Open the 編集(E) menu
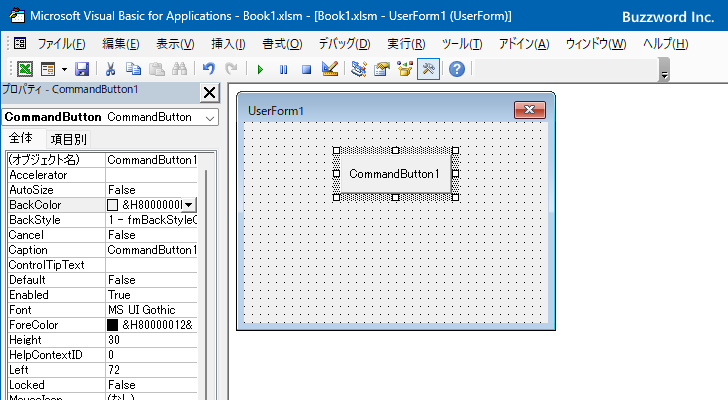 tap(121, 44)
